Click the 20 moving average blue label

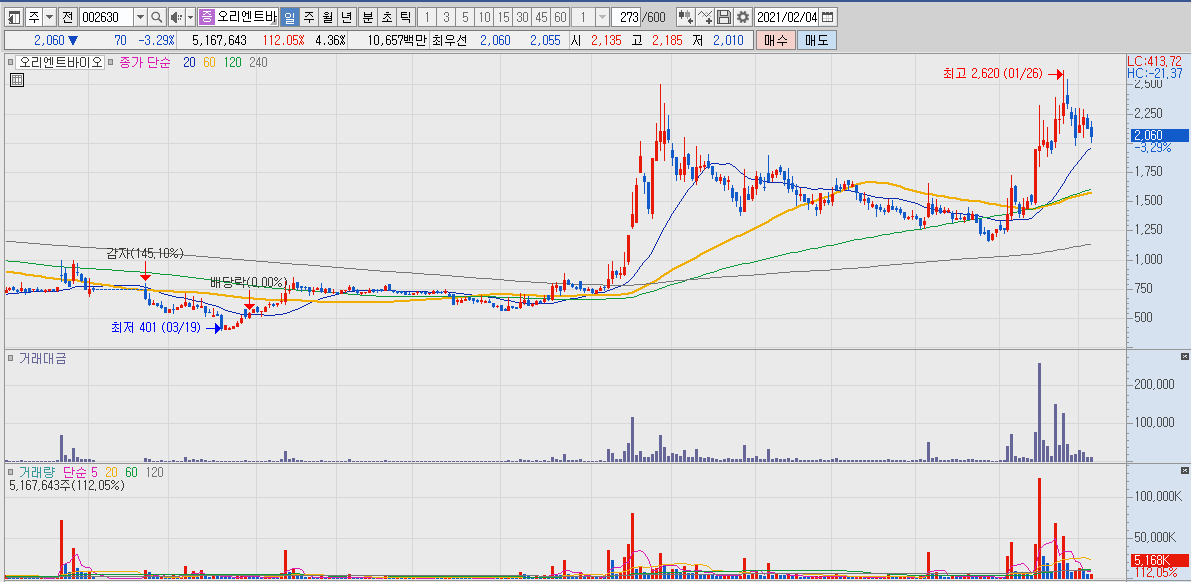189,62
